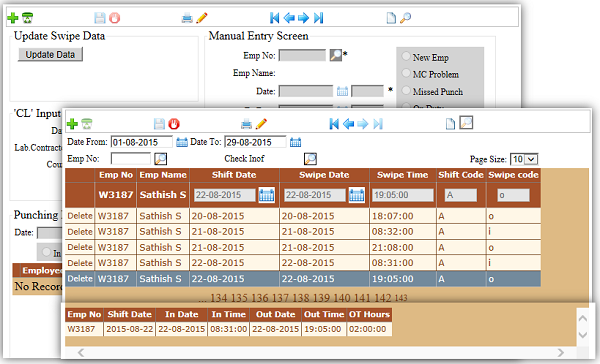Click recycle delete icon in back window toolbar
The width and height of the screenshot is (600, 364).
pyautogui.click(x=27, y=18)
